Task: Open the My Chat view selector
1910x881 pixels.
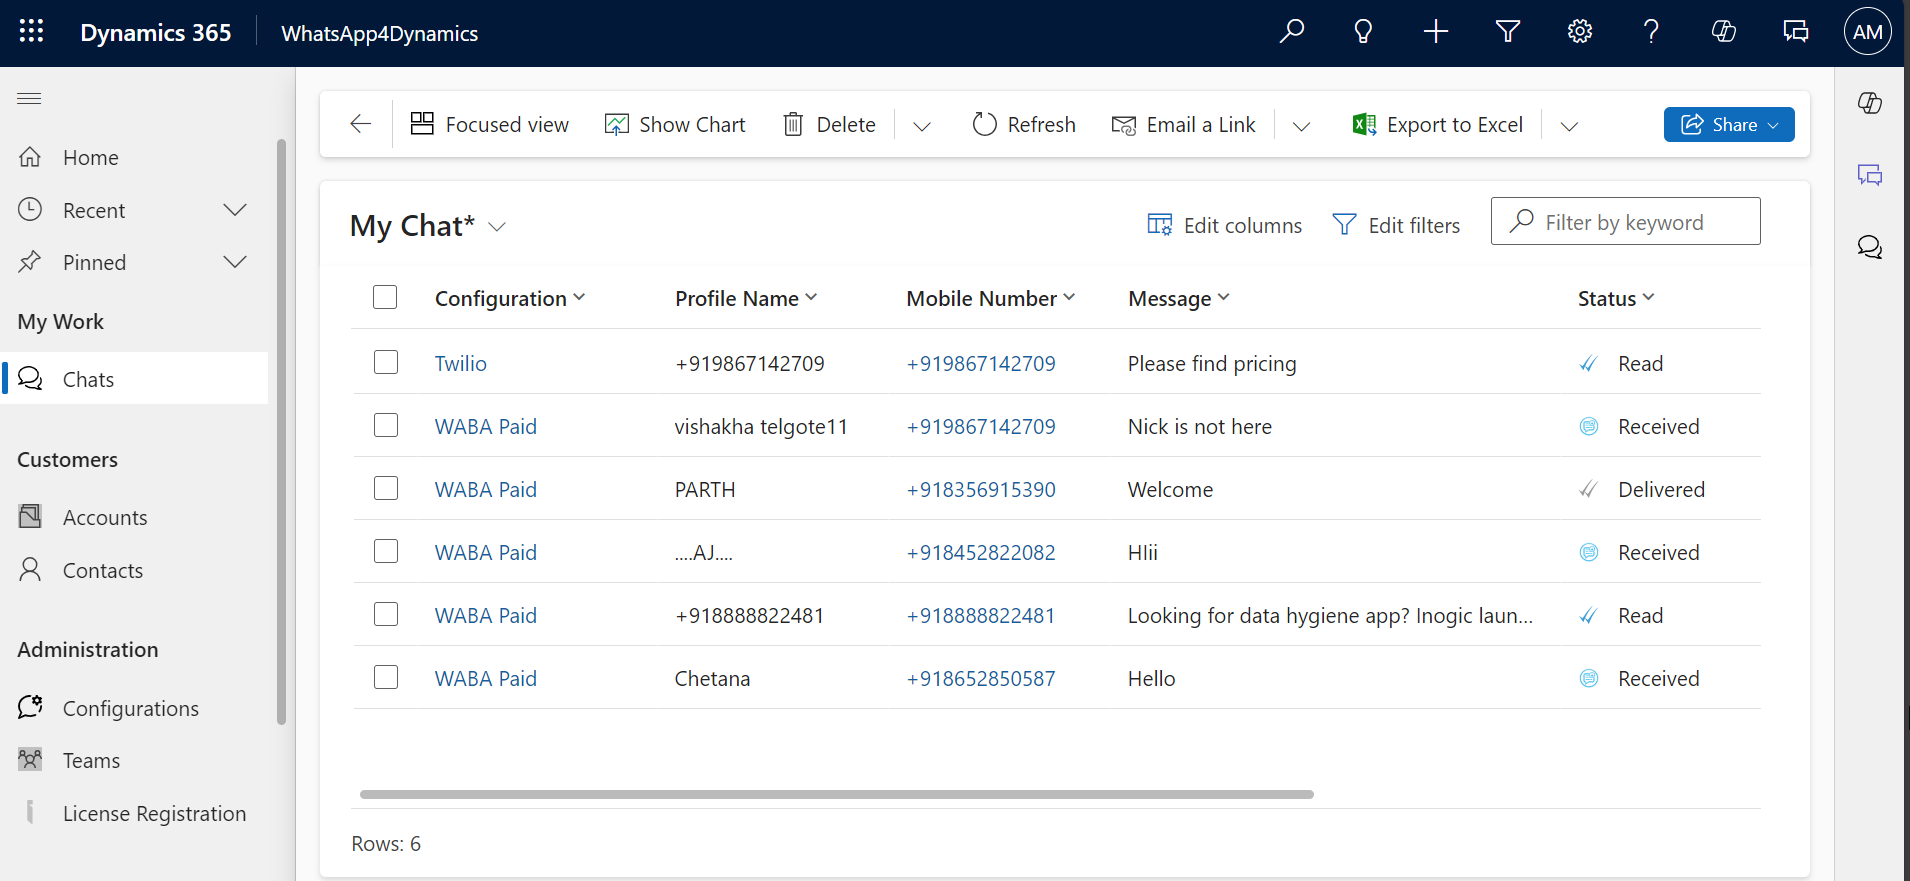Action: tap(428, 226)
